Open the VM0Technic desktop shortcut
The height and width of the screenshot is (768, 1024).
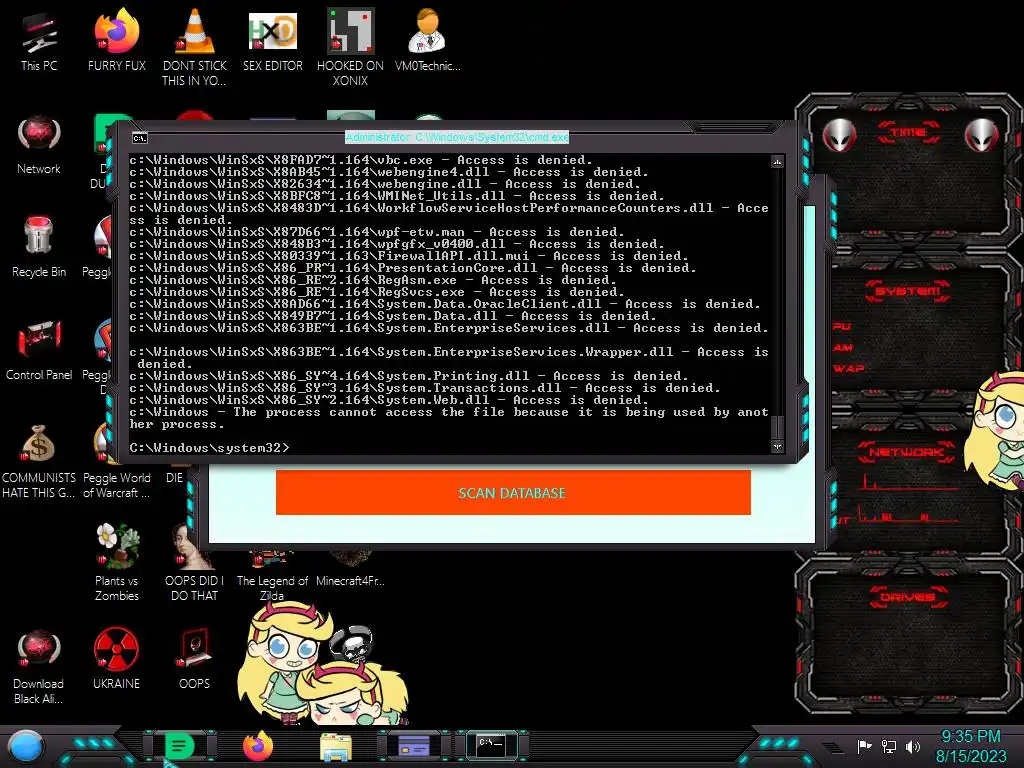click(428, 40)
